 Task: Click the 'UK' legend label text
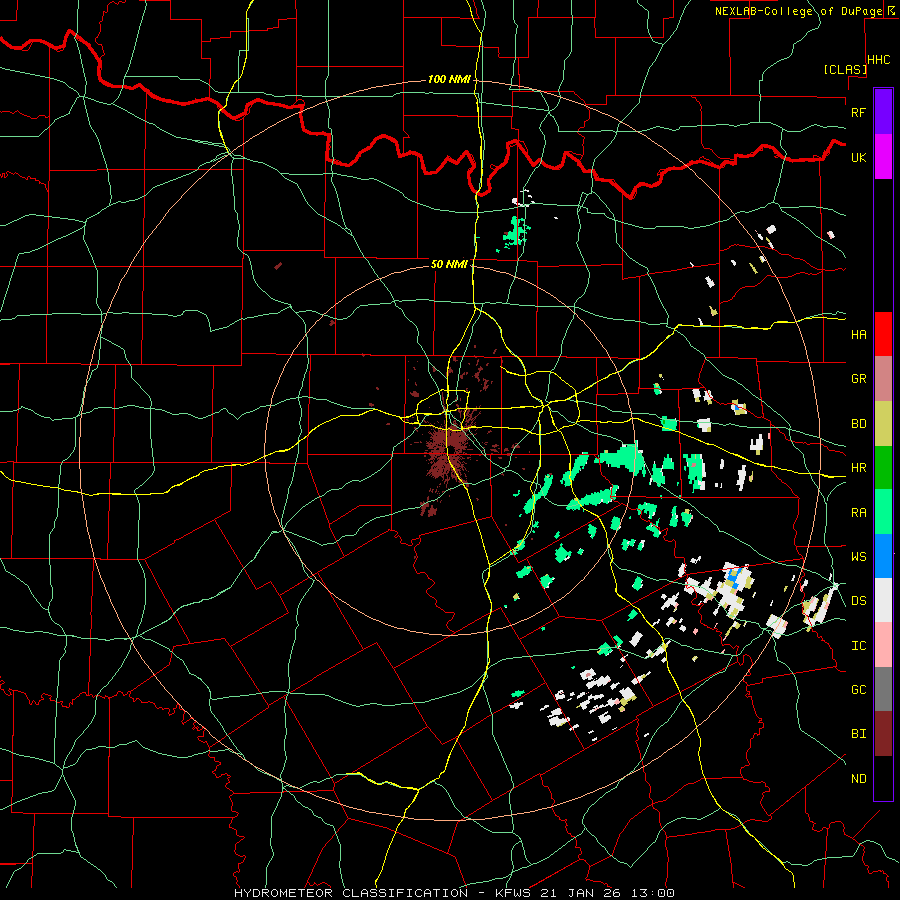[x=858, y=157]
